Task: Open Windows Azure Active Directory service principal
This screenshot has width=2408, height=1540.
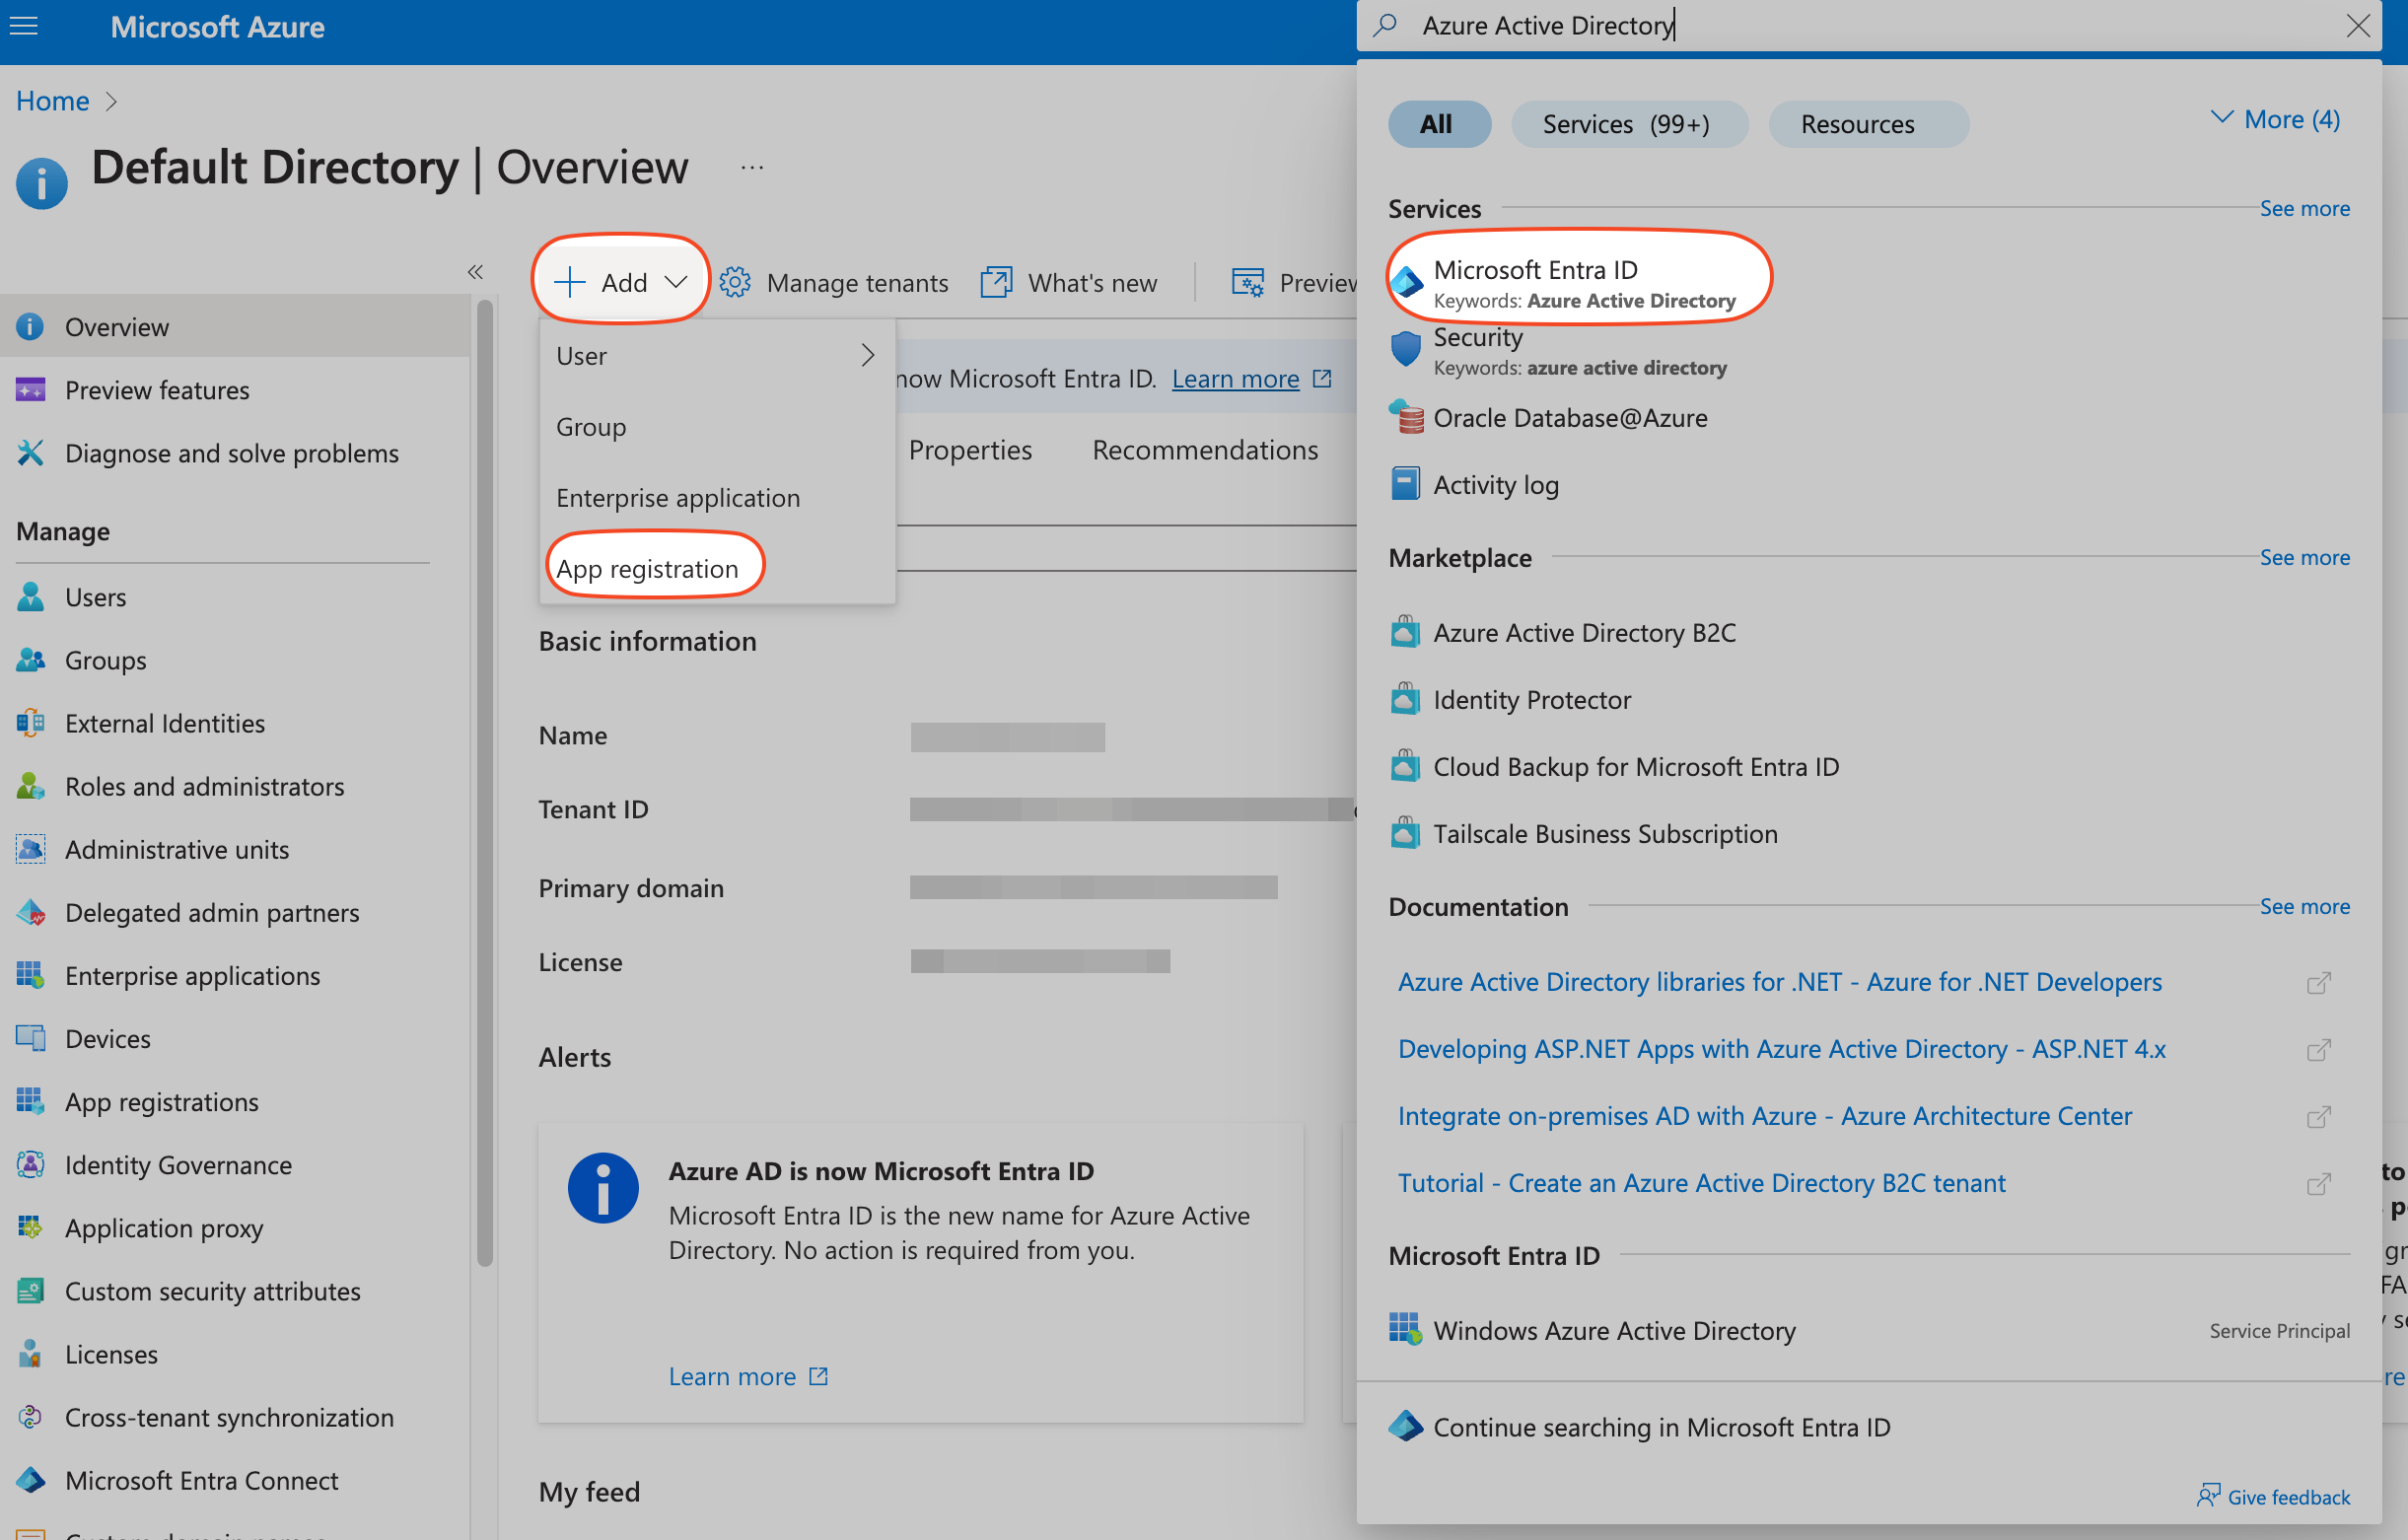Action: pyautogui.click(x=1613, y=1331)
